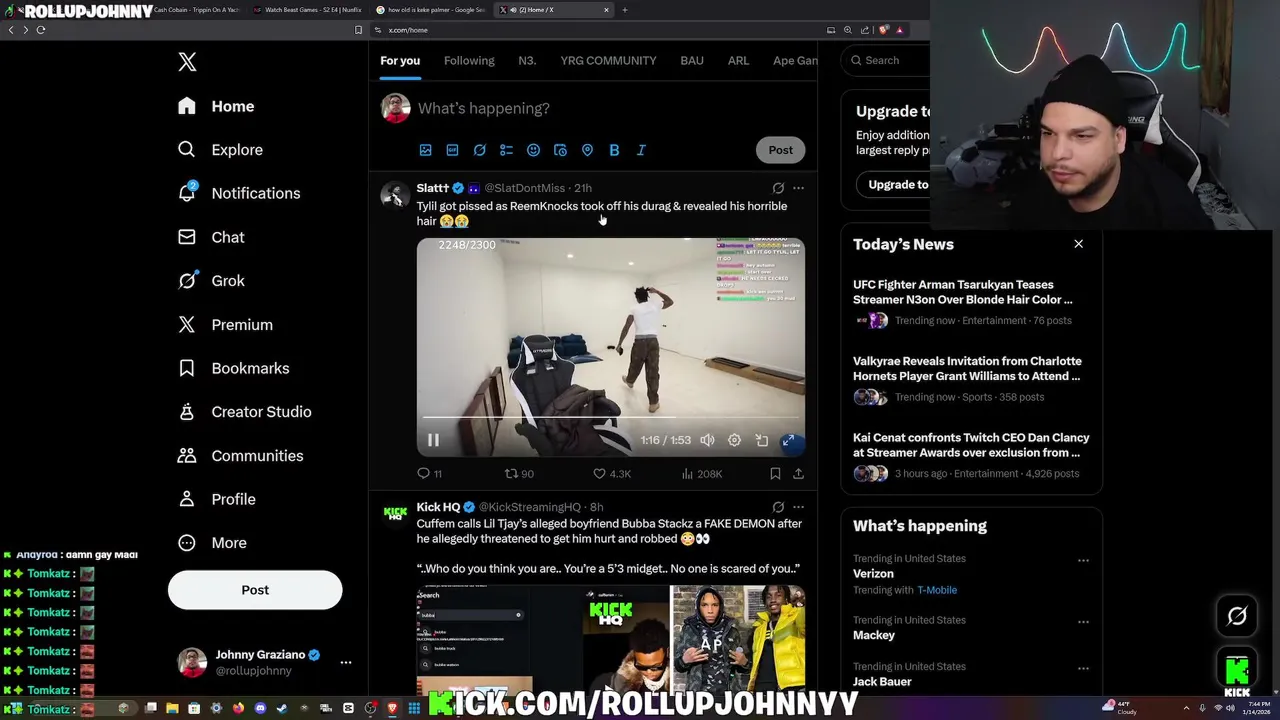
Task: Switch to the Following tab
Action: coord(469,61)
